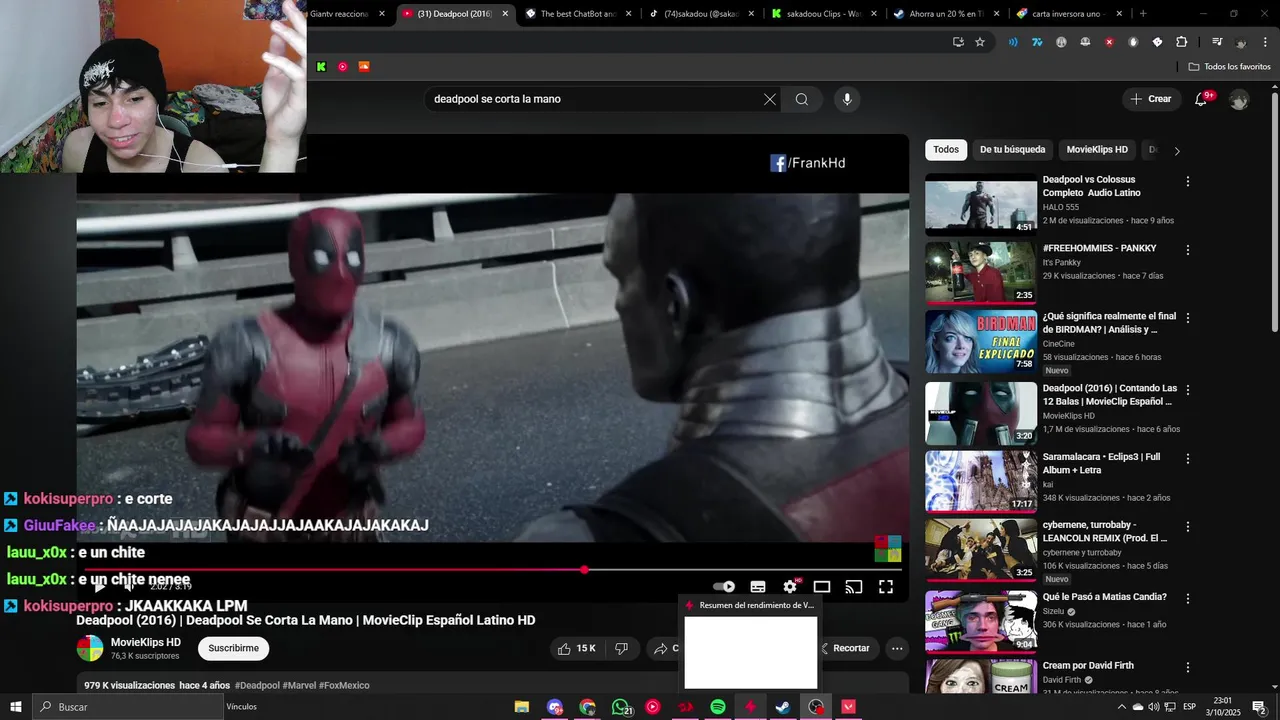Switch to The best ChatBot tab
This screenshot has width=1280, height=720.
[577, 14]
